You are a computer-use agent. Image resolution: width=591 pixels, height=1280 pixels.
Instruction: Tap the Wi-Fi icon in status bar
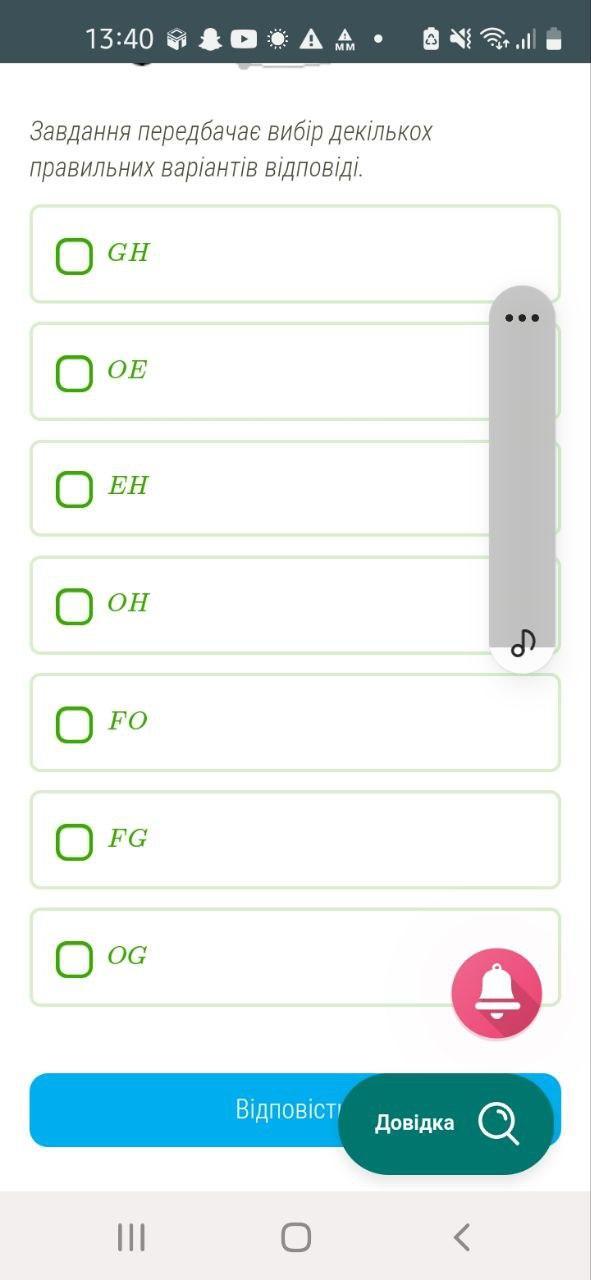(x=493, y=39)
